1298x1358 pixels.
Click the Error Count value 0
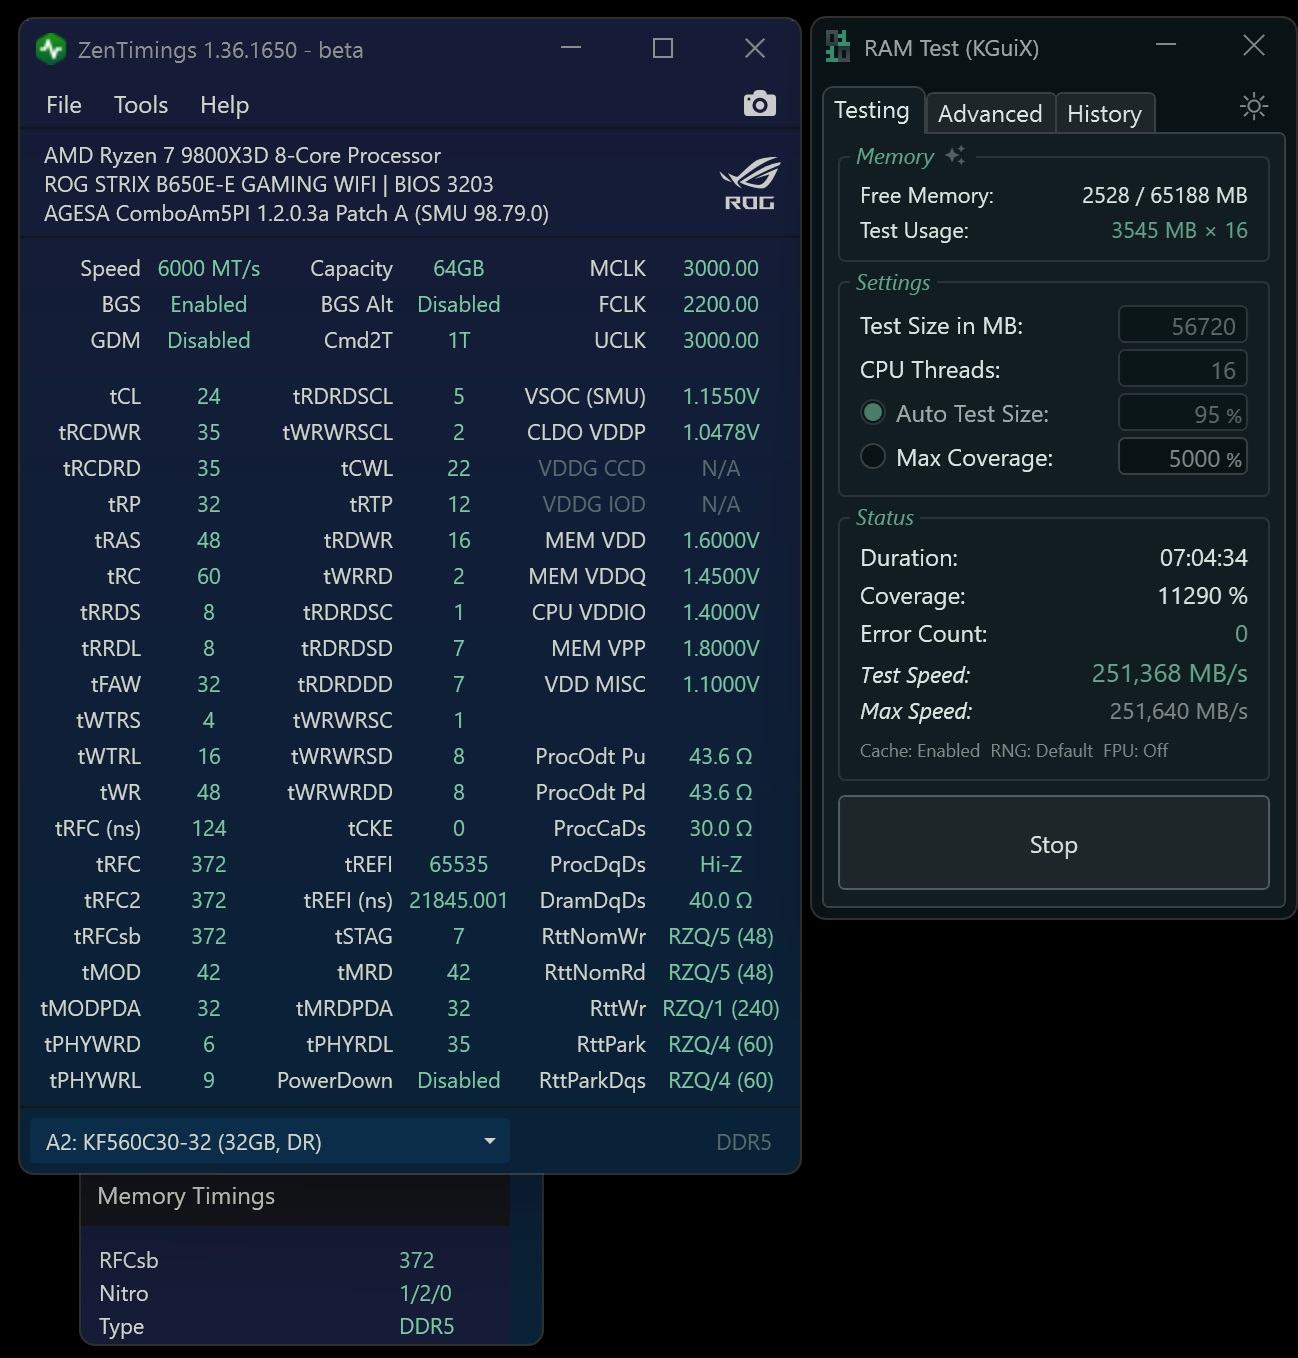(x=1241, y=634)
